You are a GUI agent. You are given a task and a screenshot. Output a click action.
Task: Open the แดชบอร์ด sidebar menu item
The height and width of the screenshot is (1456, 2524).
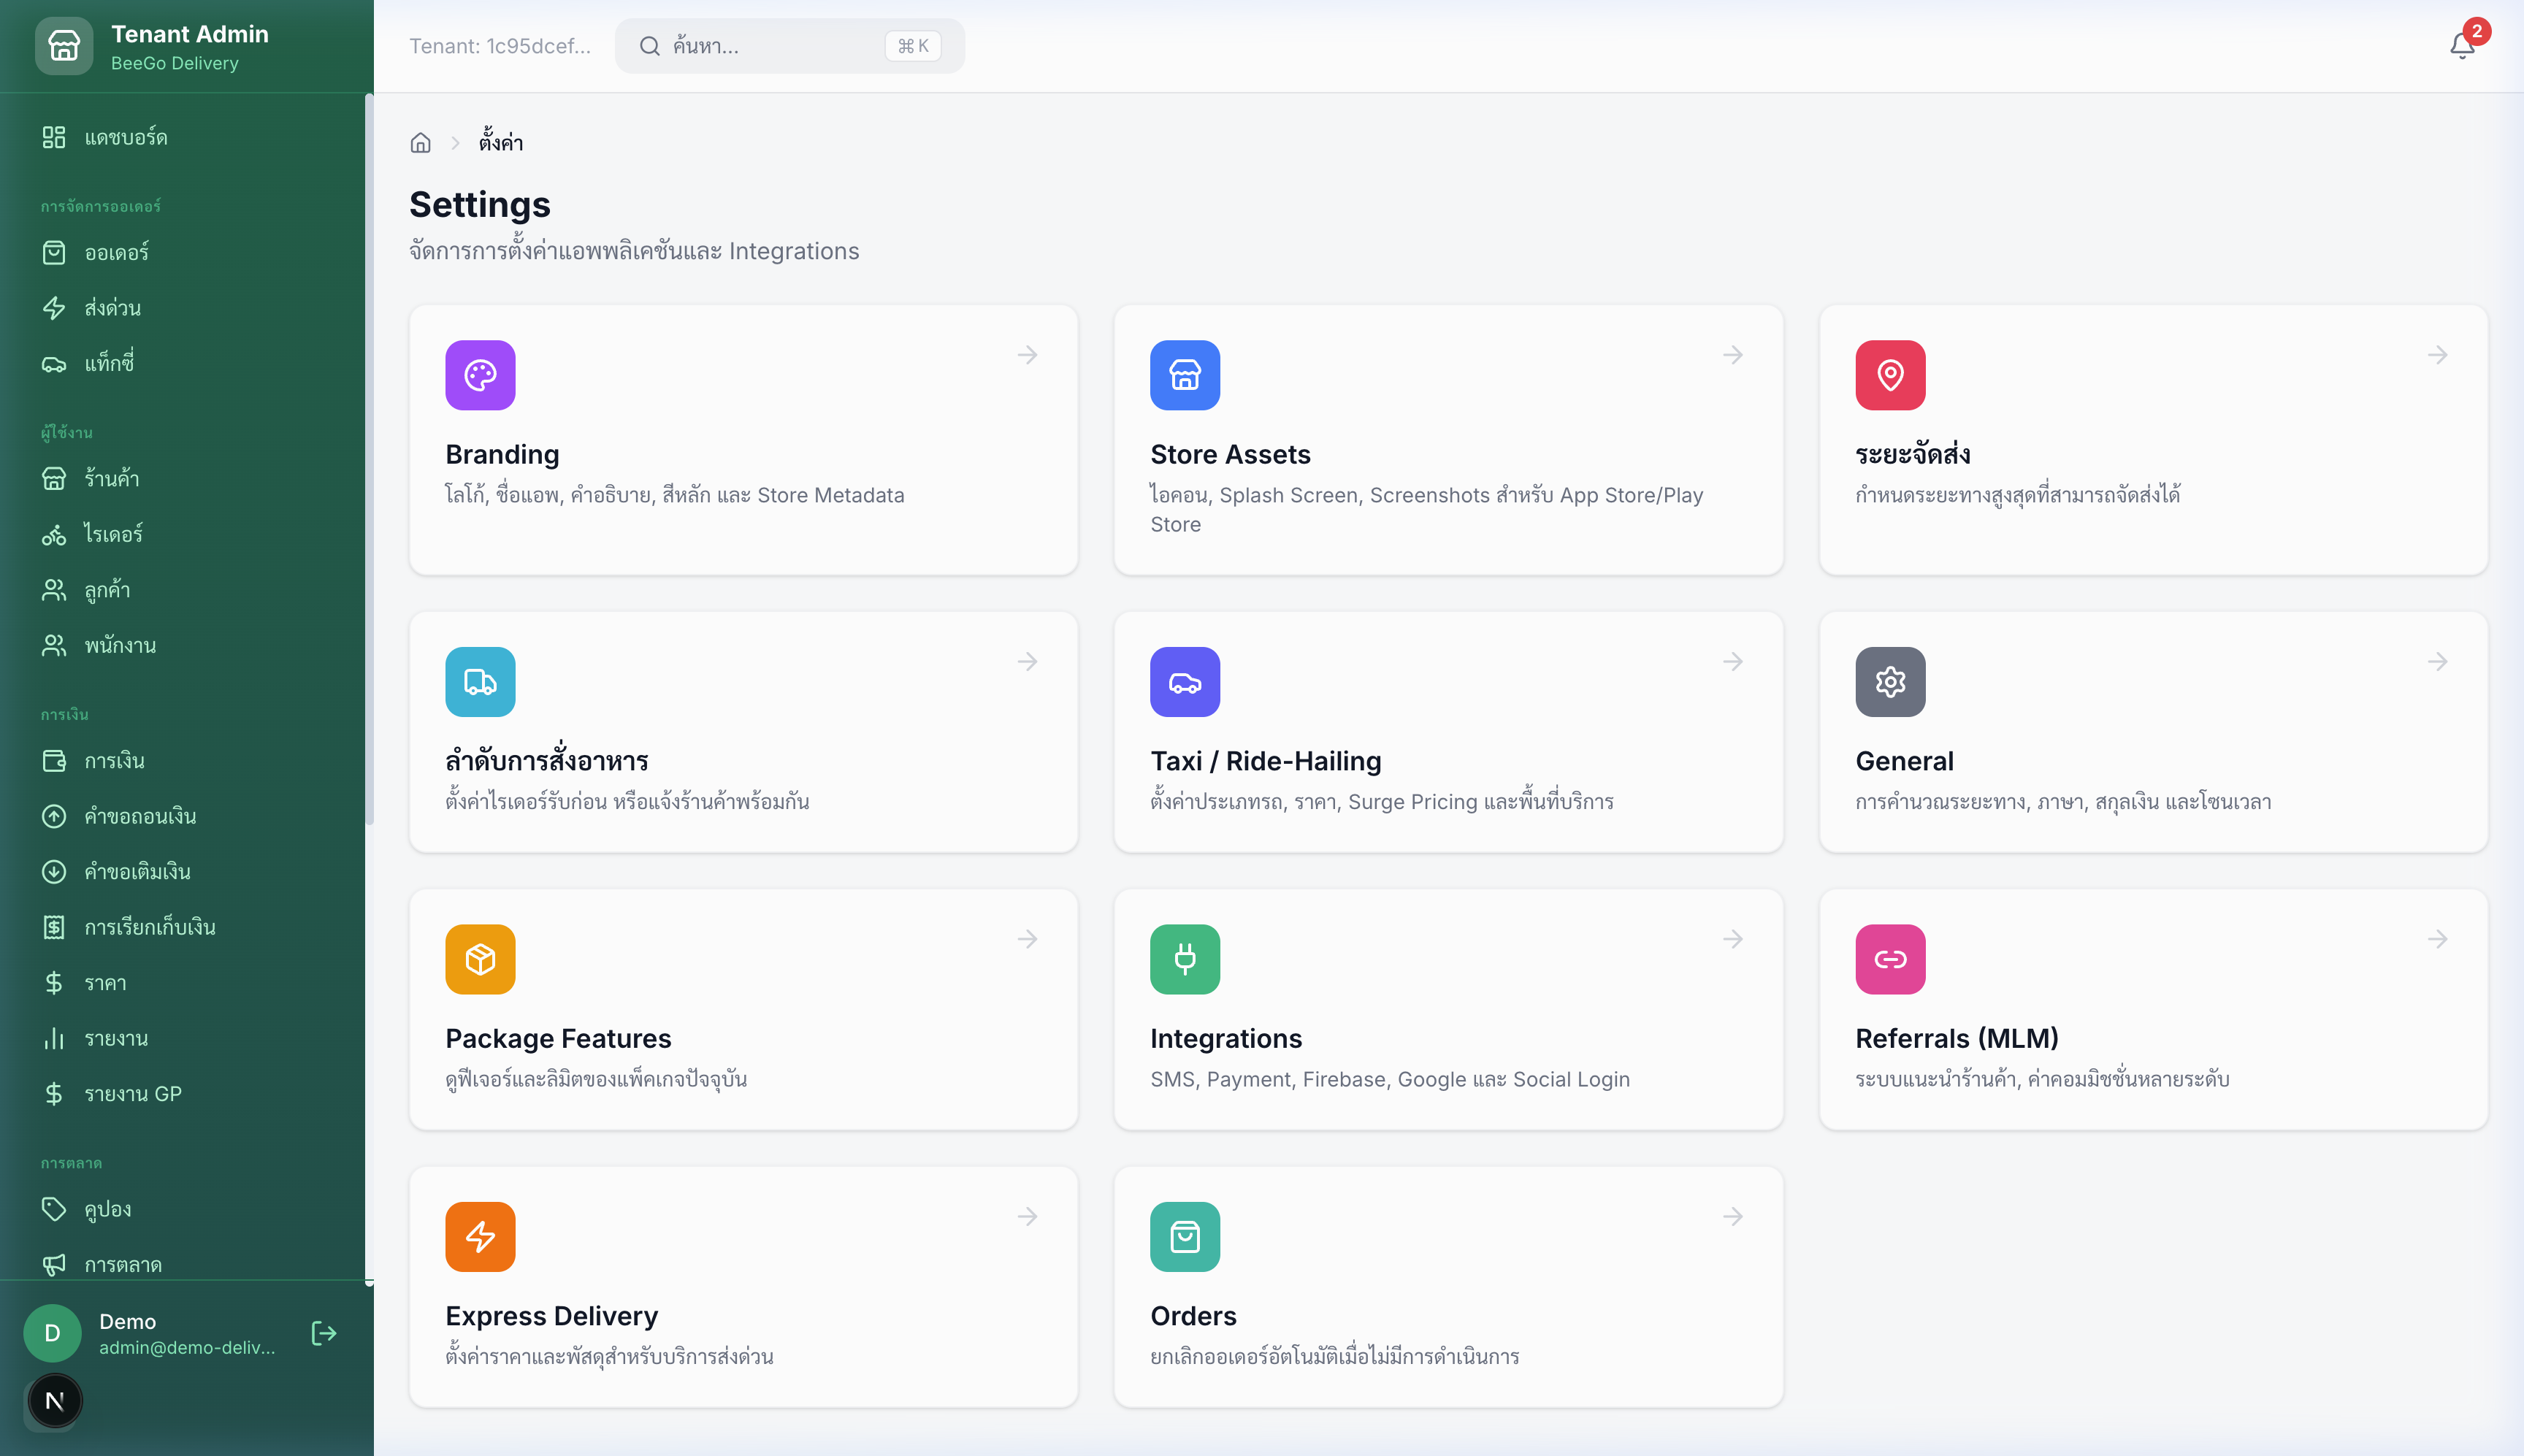[126, 137]
